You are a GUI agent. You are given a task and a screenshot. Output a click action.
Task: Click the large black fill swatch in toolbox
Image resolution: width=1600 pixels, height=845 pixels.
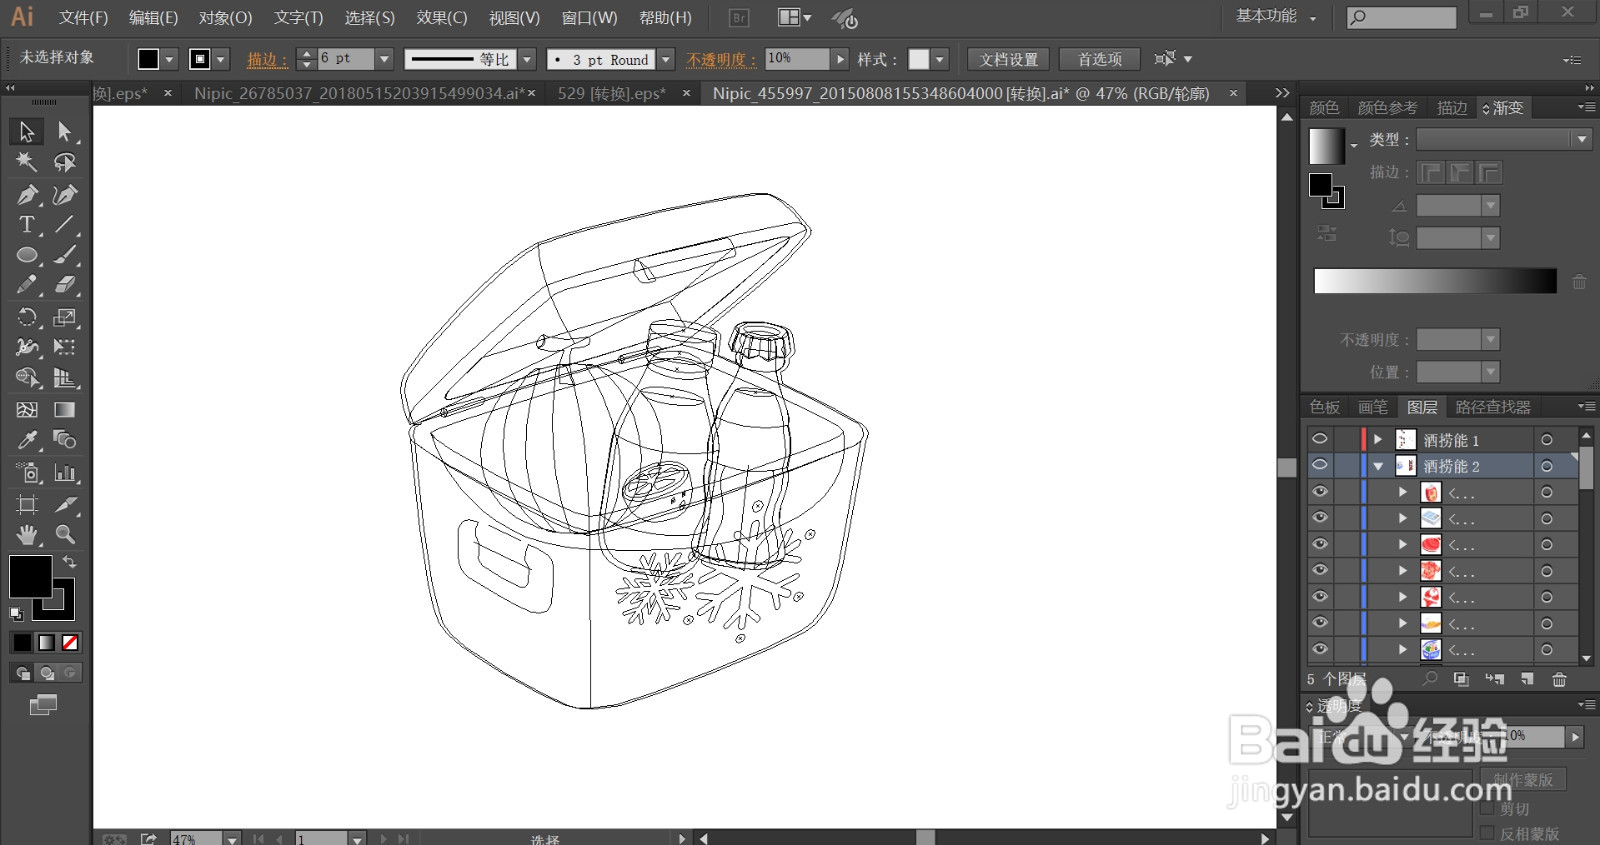[30, 576]
